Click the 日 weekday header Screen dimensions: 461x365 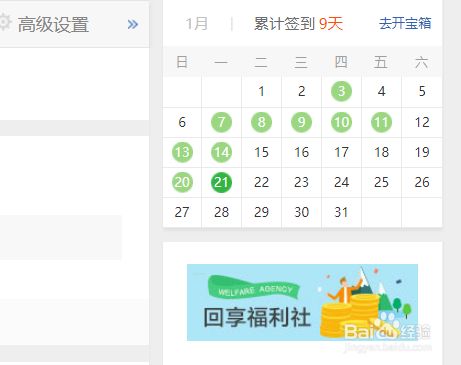pyautogui.click(x=182, y=62)
